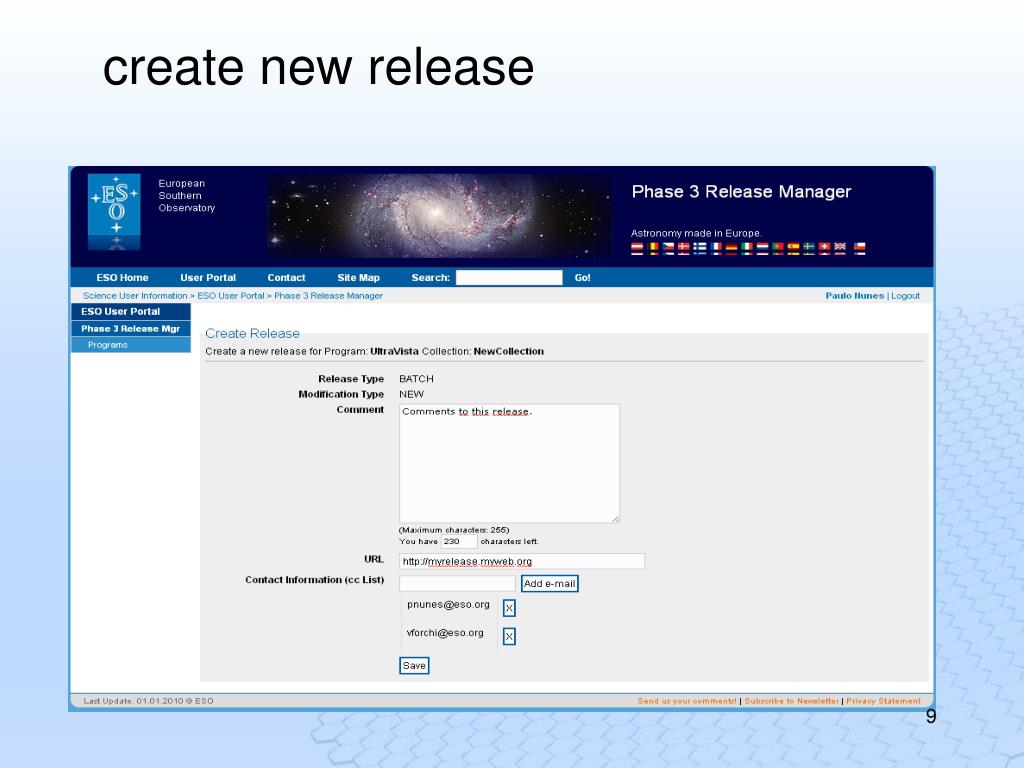The height and width of the screenshot is (768, 1024).
Task: Save the new release
Action: [x=414, y=665]
